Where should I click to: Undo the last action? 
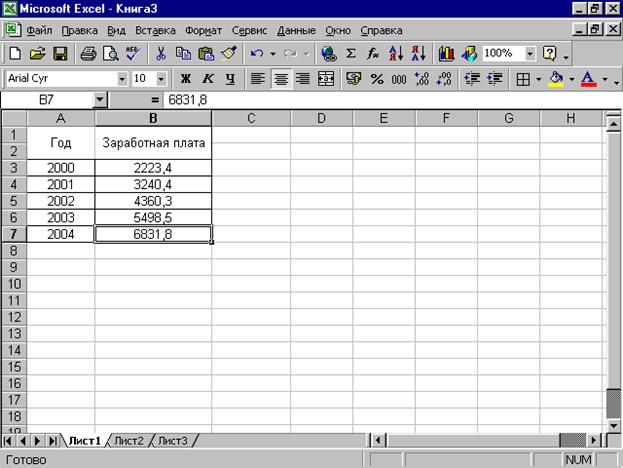(x=257, y=53)
